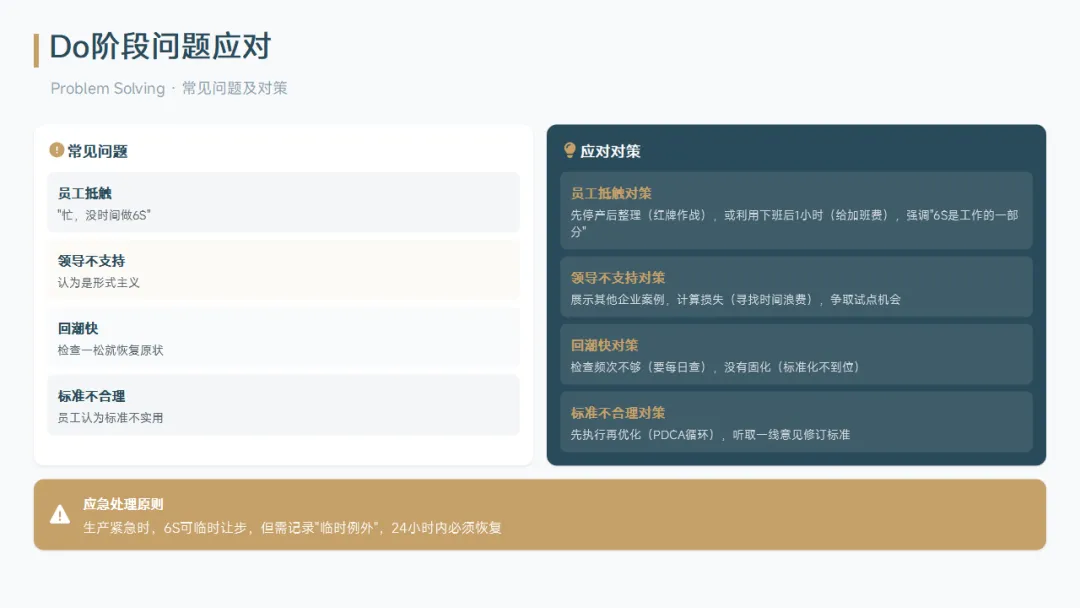
Task: Select the 员工抵触对策 heading
Action: click(x=611, y=193)
